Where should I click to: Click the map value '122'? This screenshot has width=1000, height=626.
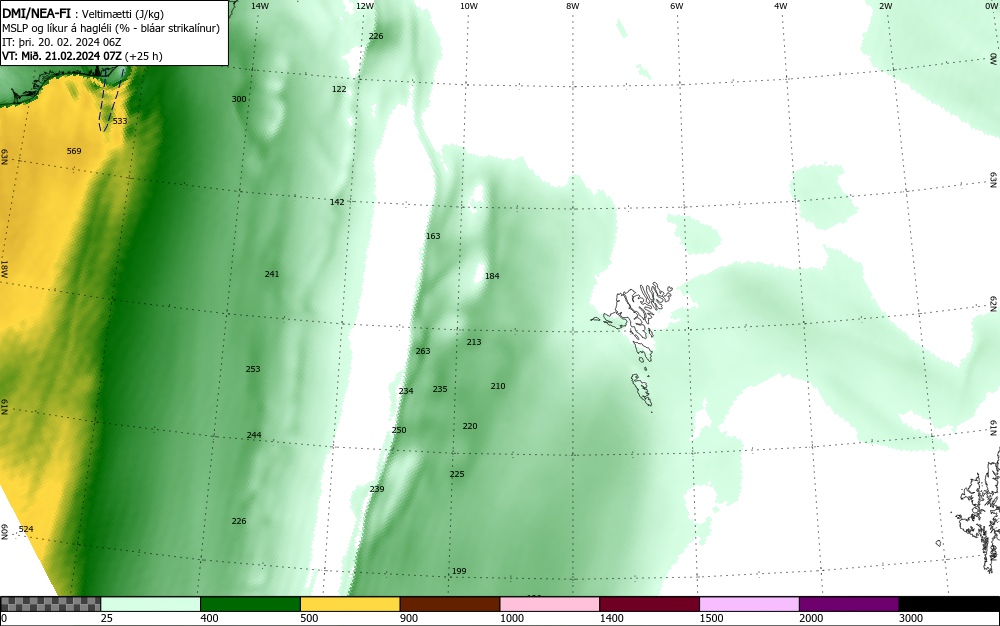pos(339,89)
